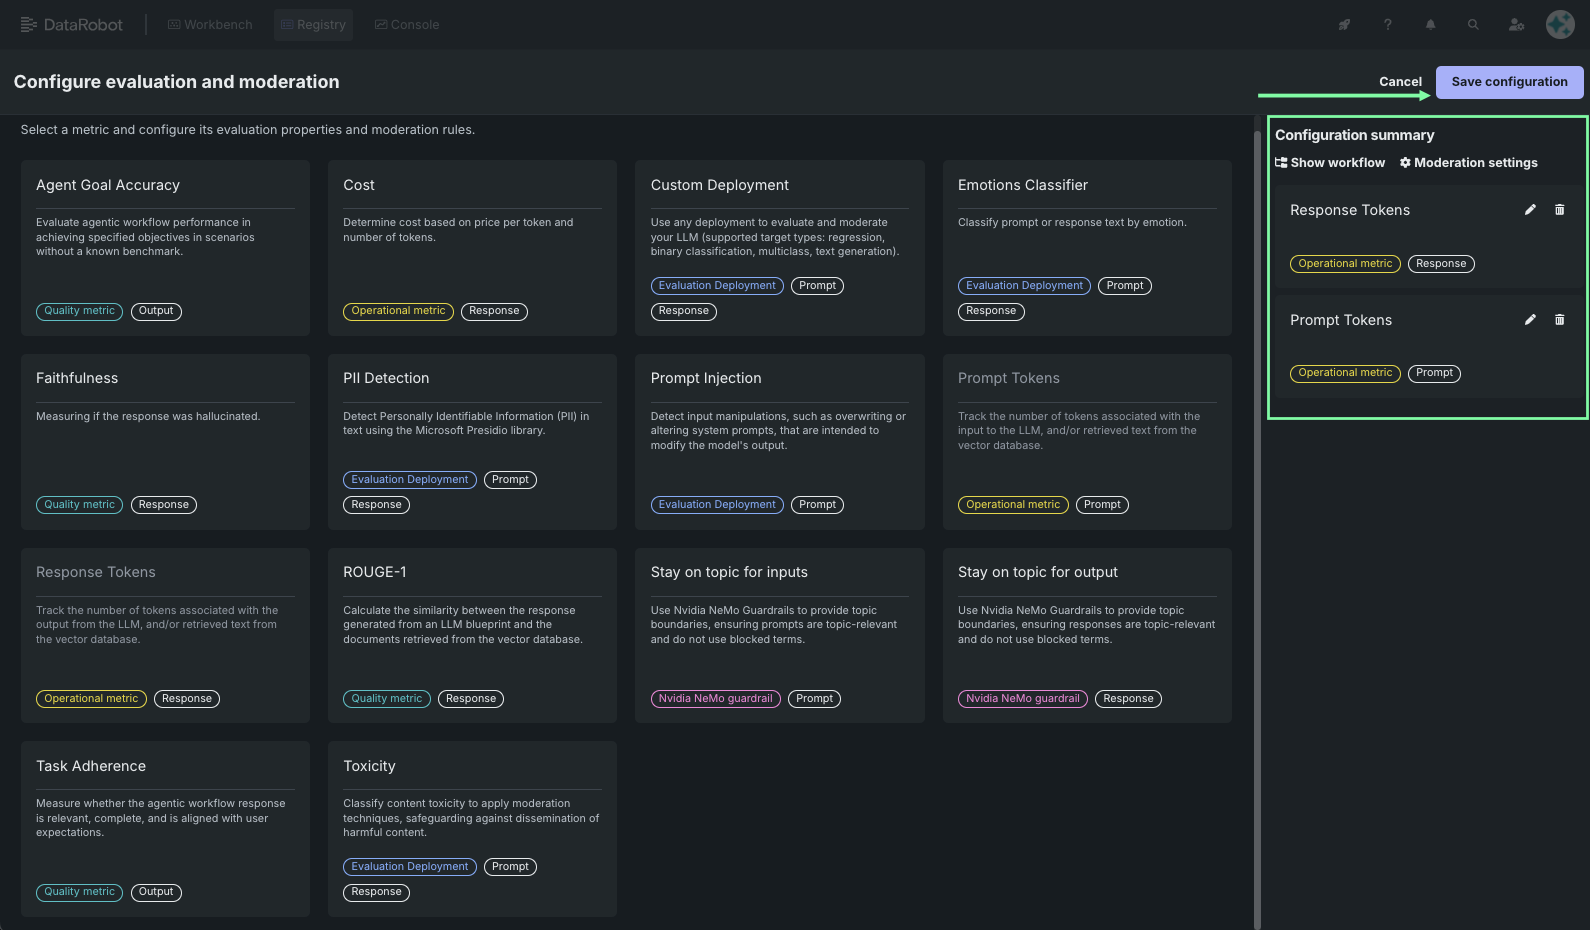Edit the Prompt Tokens configuration
This screenshot has width=1590, height=930.
click(x=1530, y=320)
